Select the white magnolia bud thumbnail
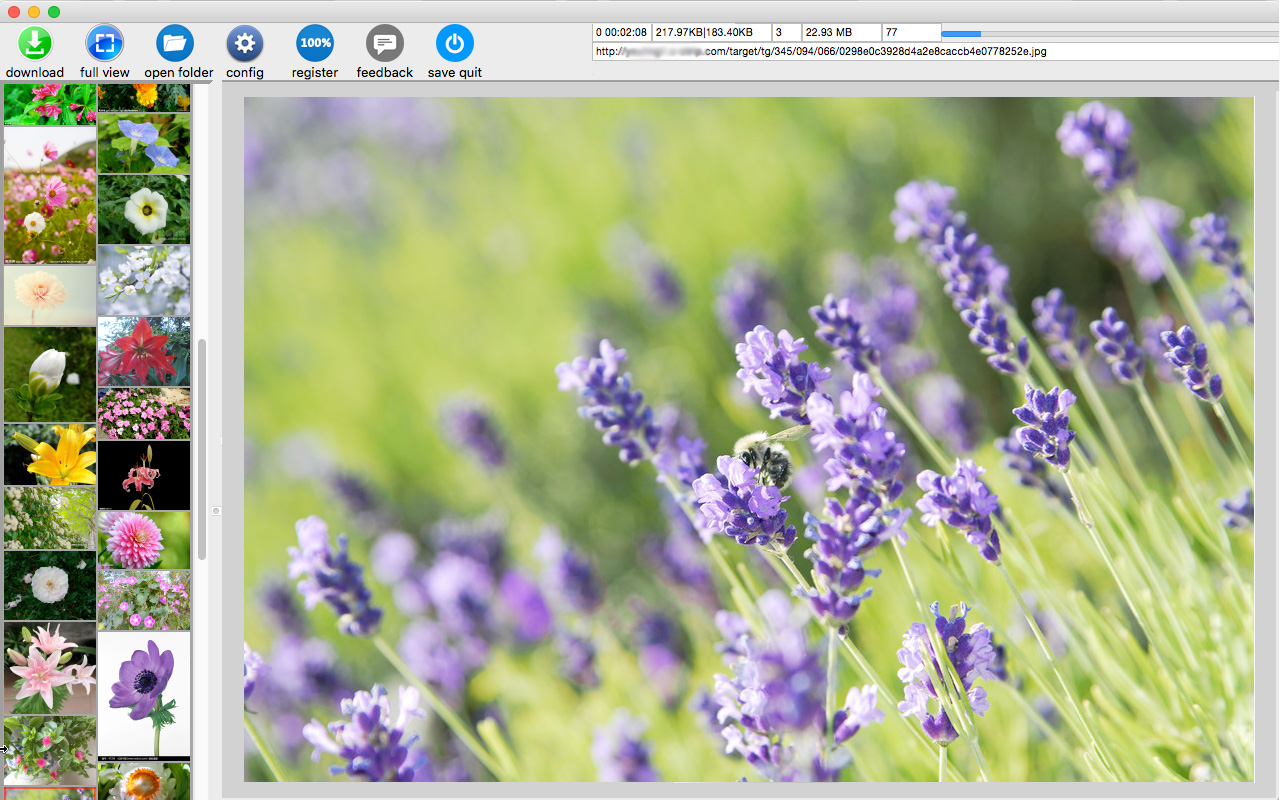This screenshot has width=1280, height=800. coord(50,374)
